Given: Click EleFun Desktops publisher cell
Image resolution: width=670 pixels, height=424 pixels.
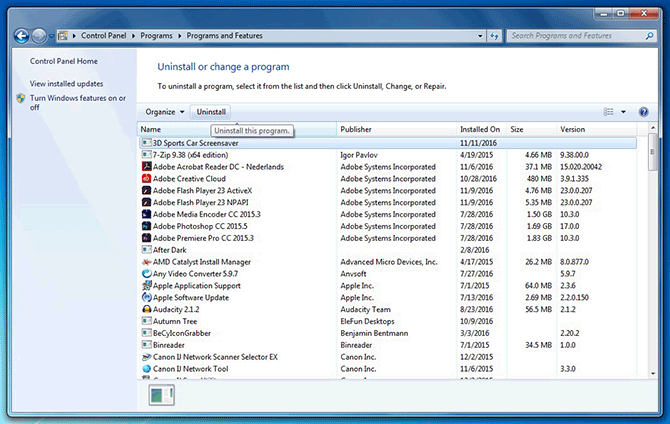Looking at the screenshot, I should coord(367,321).
